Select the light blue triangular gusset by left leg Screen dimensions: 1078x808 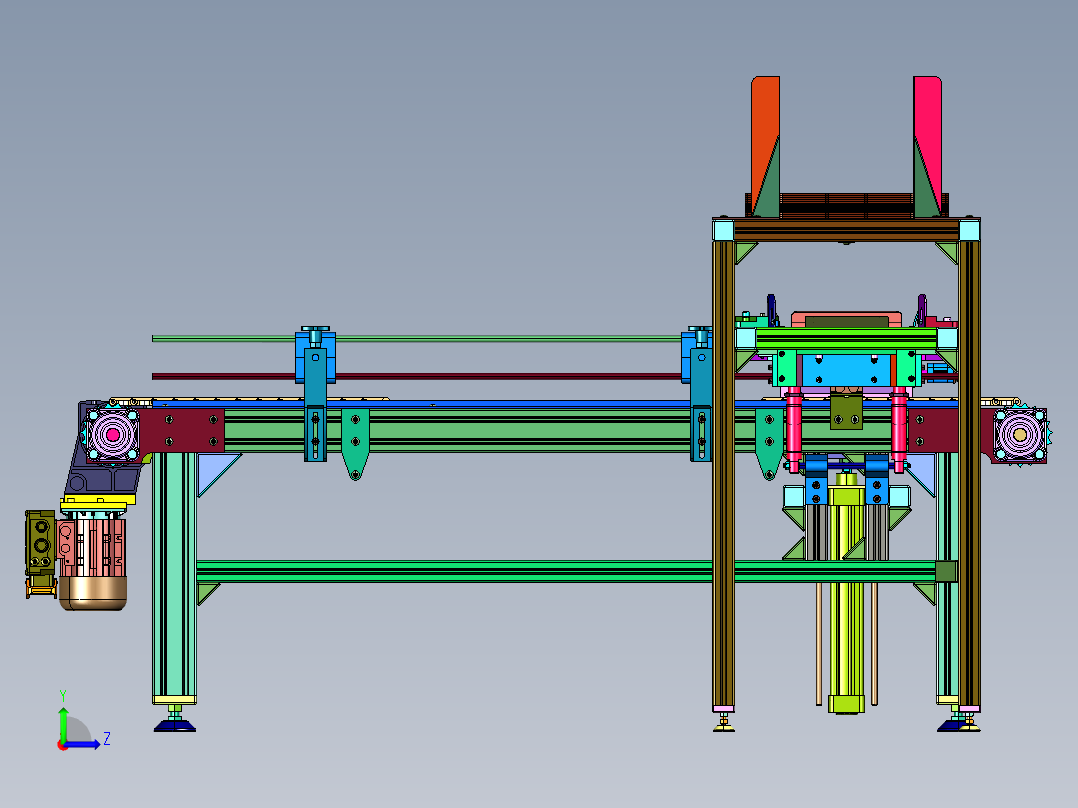tap(214, 472)
